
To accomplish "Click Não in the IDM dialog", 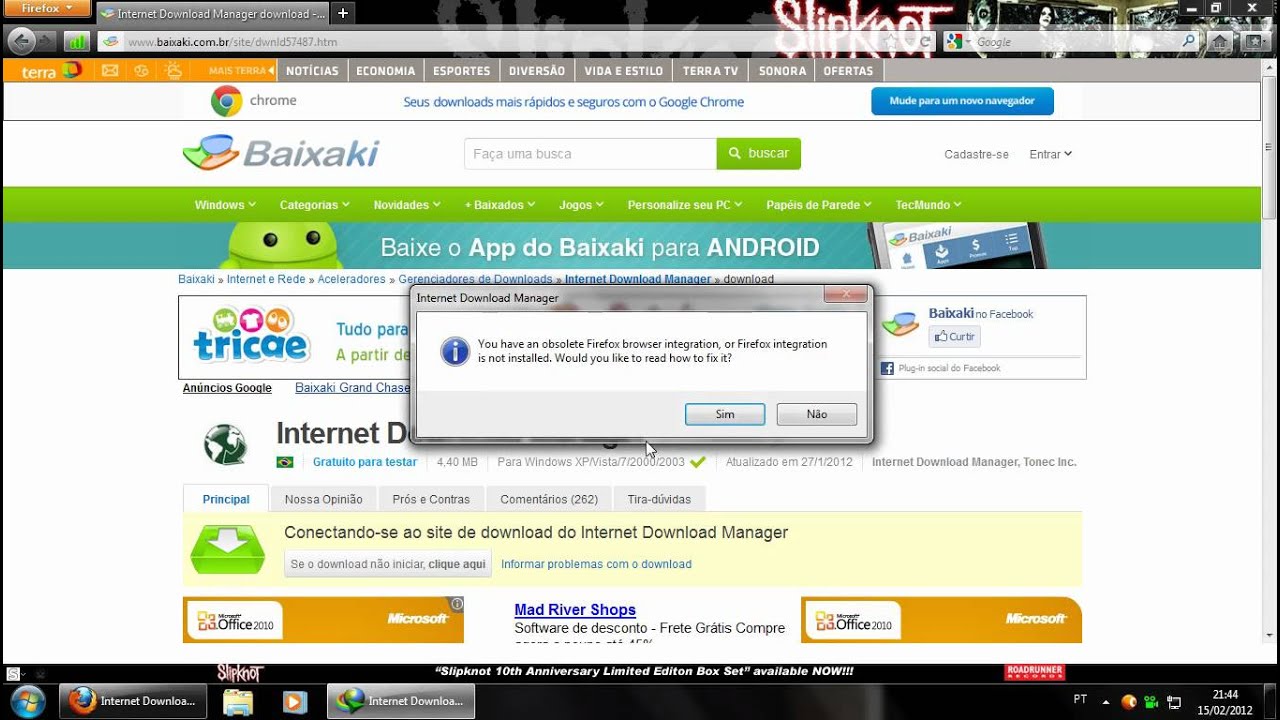I will [x=817, y=414].
